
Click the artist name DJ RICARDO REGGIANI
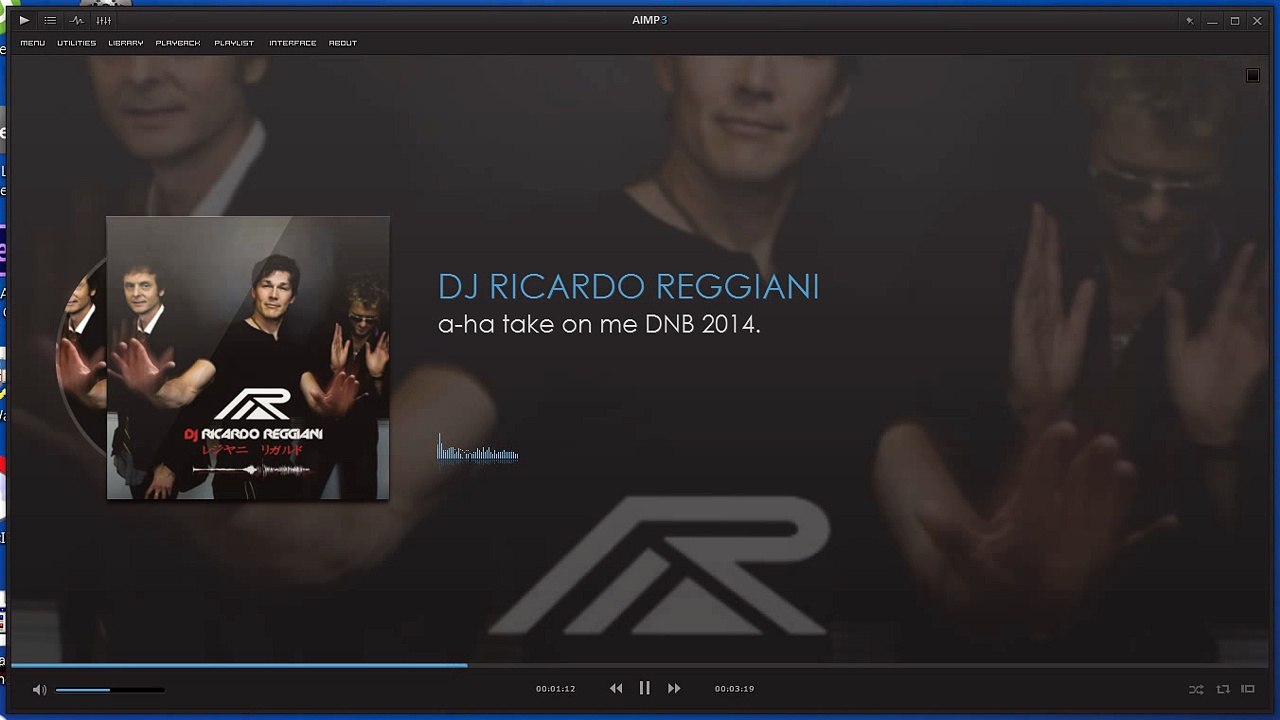[629, 287]
